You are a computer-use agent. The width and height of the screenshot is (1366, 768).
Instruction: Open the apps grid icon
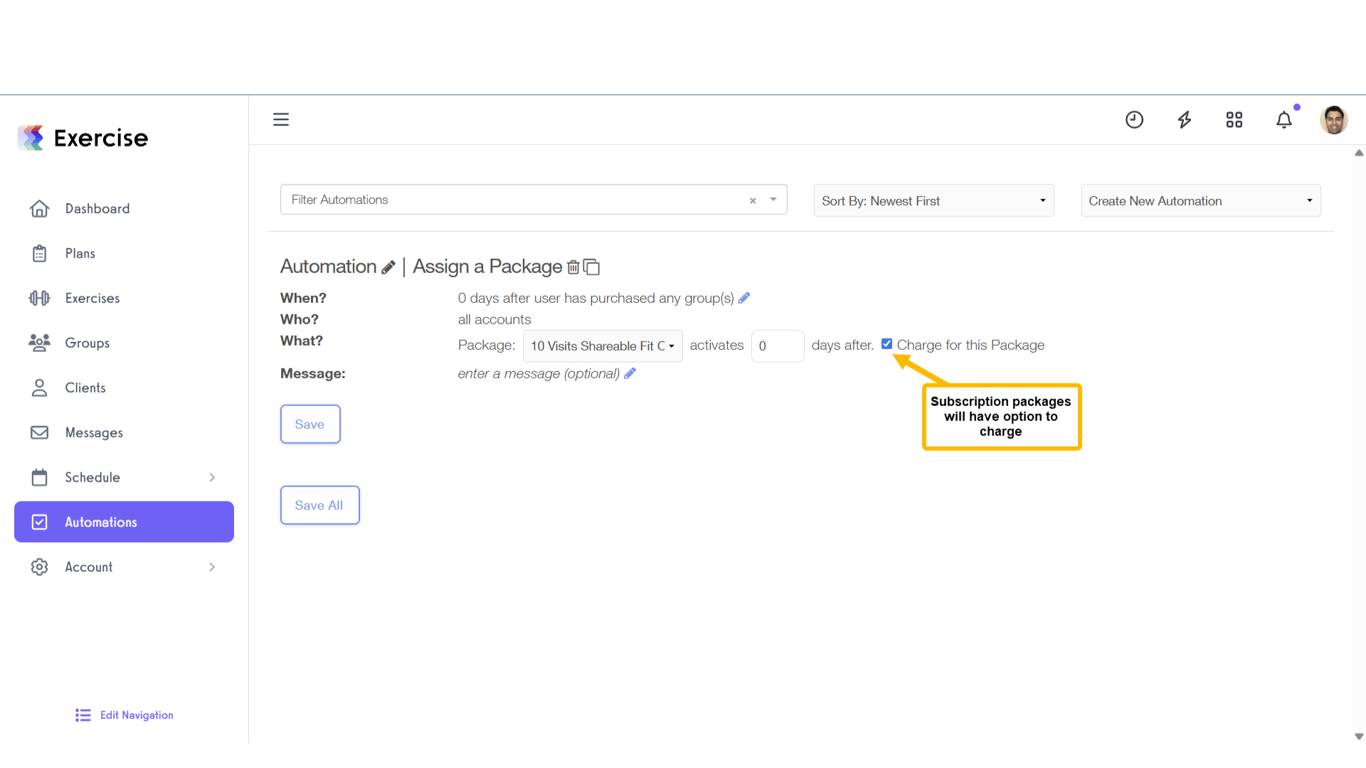tap(1234, 120)
